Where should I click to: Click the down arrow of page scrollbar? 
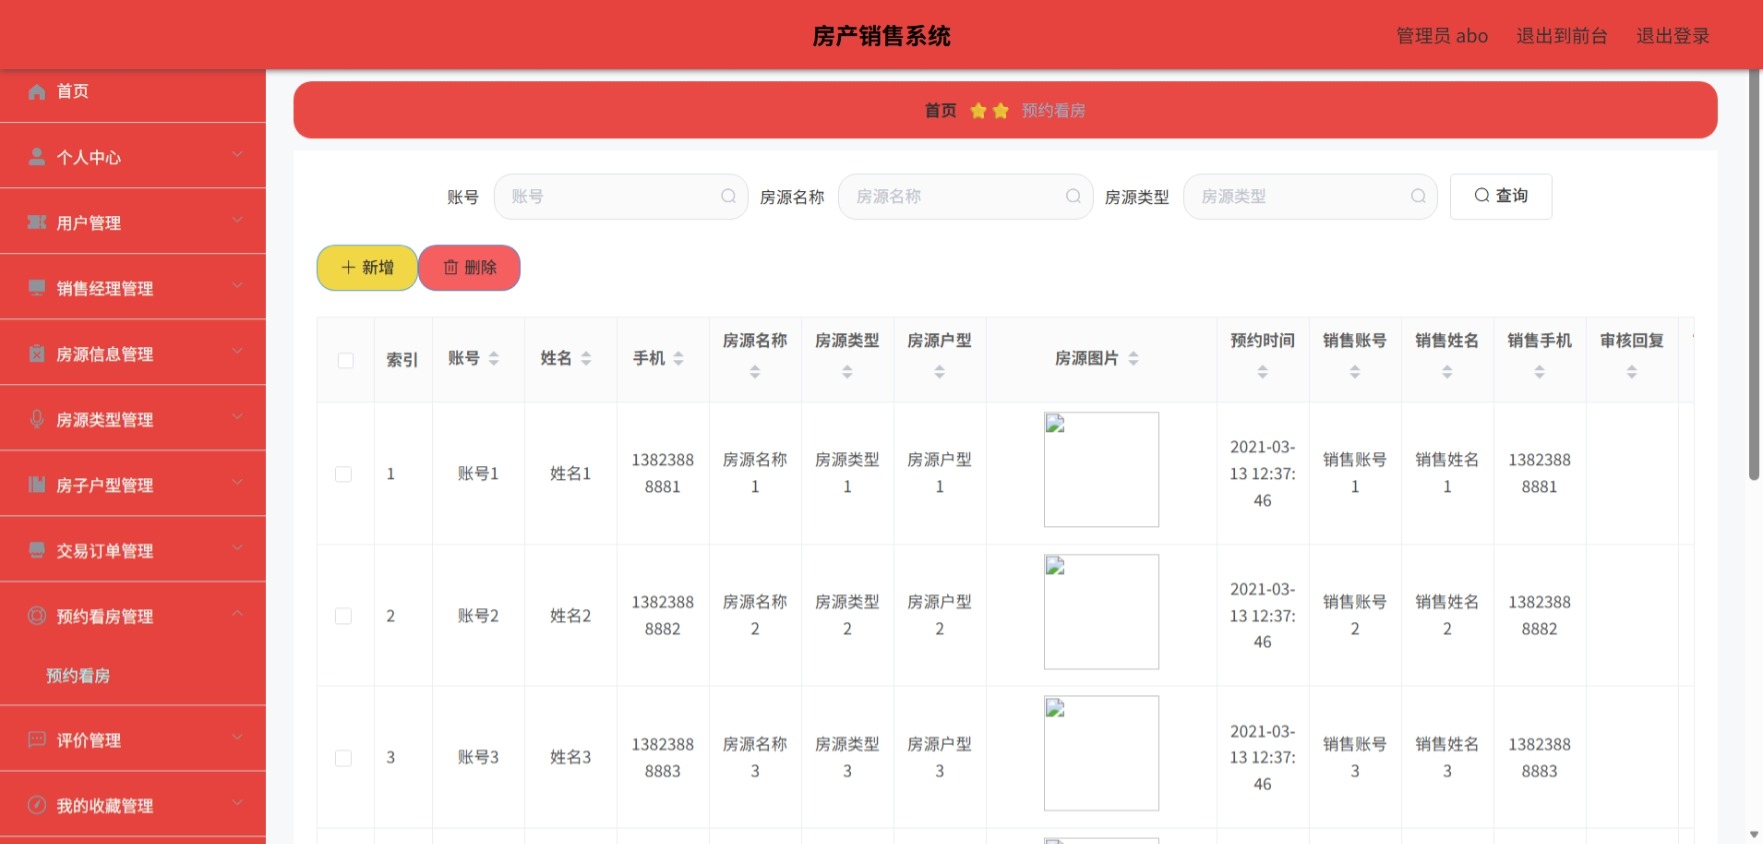[x=1754, y=834]
